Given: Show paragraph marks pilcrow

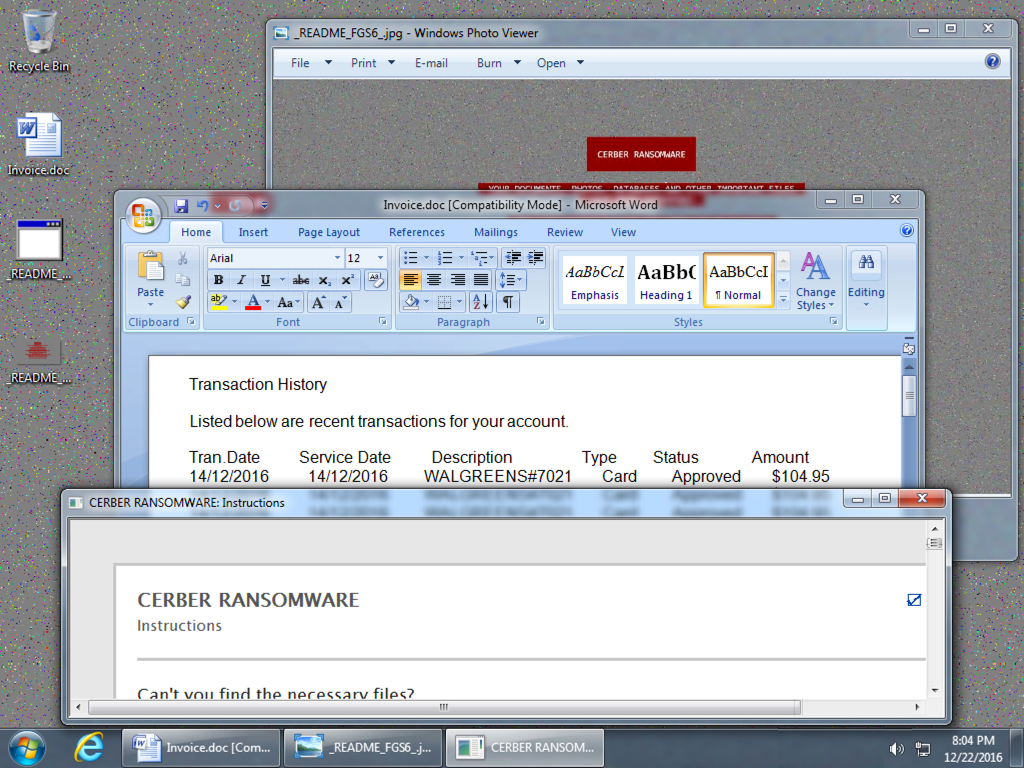Looking at the screenshot, I should 507,302.
